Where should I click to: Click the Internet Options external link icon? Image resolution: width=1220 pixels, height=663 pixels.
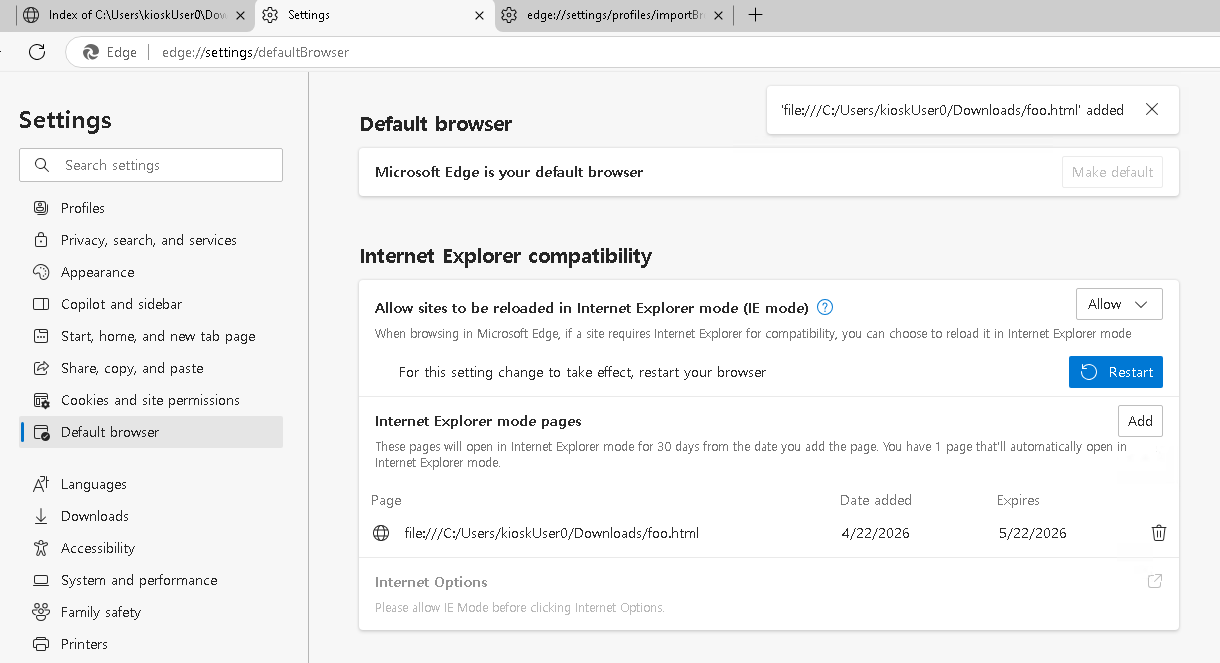pyautogui.click(x=1155, y=581)
